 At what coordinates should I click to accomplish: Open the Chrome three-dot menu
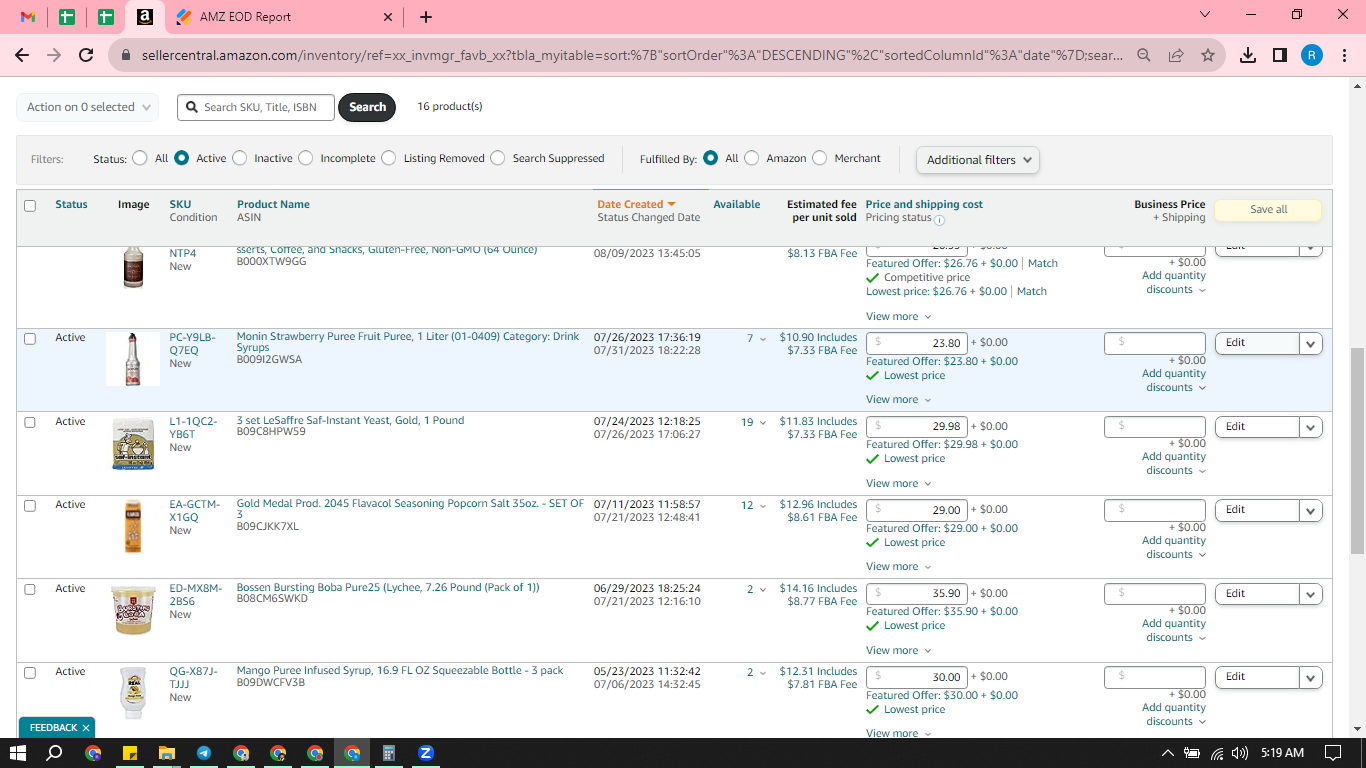(x=1343, y=56)
